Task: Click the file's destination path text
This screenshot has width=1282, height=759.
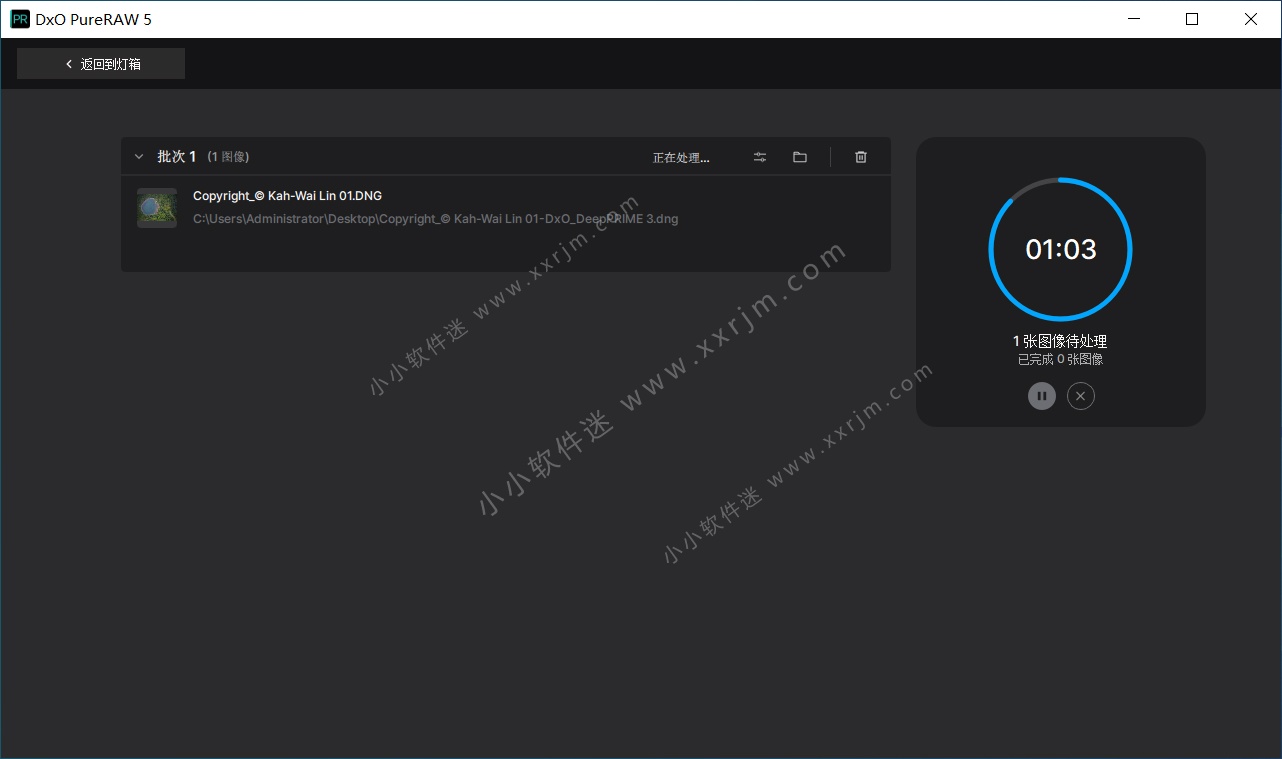Action: [x=435, y=218]
